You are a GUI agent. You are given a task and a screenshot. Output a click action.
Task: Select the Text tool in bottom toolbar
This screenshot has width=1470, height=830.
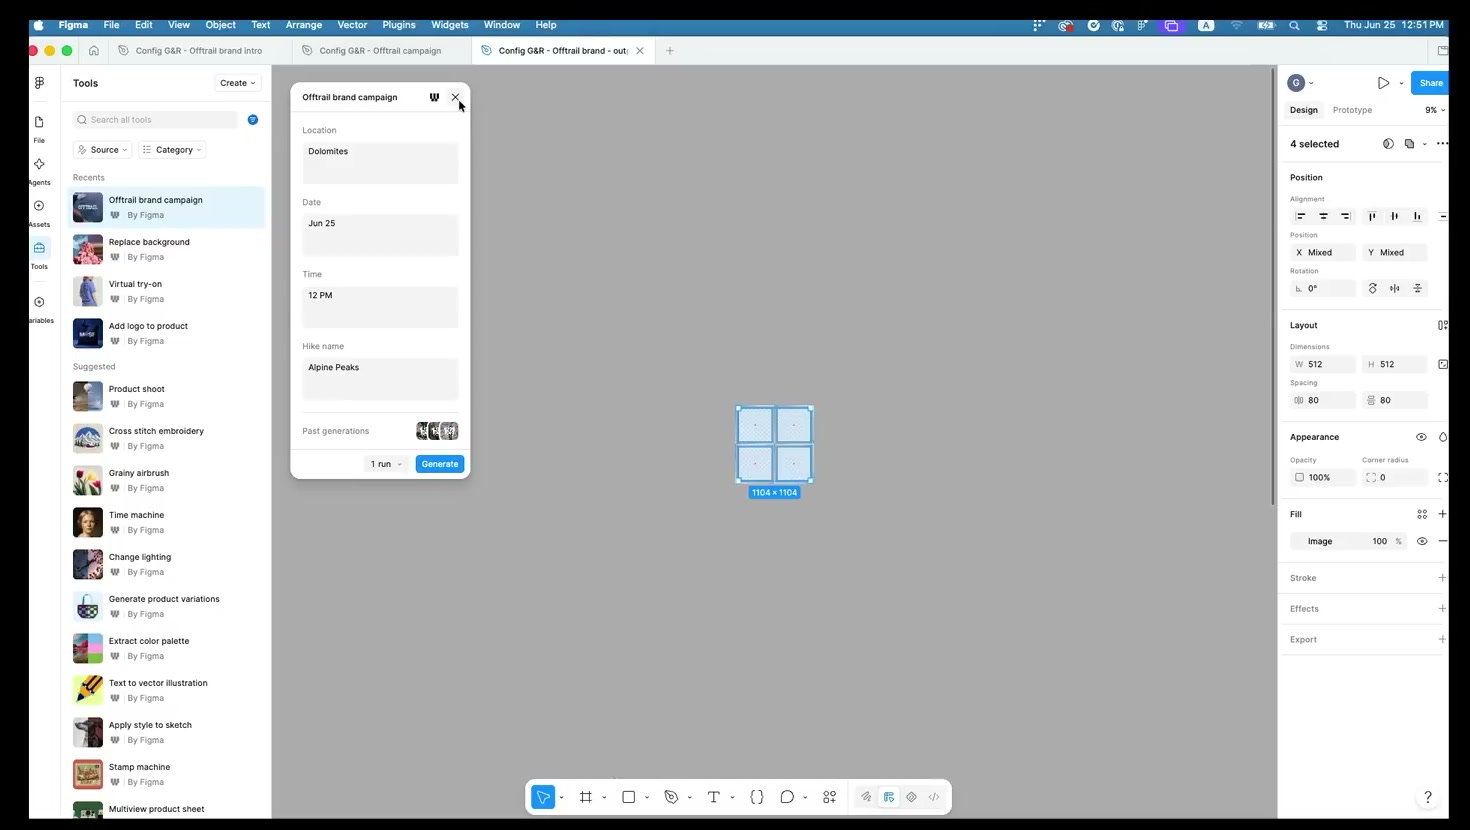(x=713, y=797)
